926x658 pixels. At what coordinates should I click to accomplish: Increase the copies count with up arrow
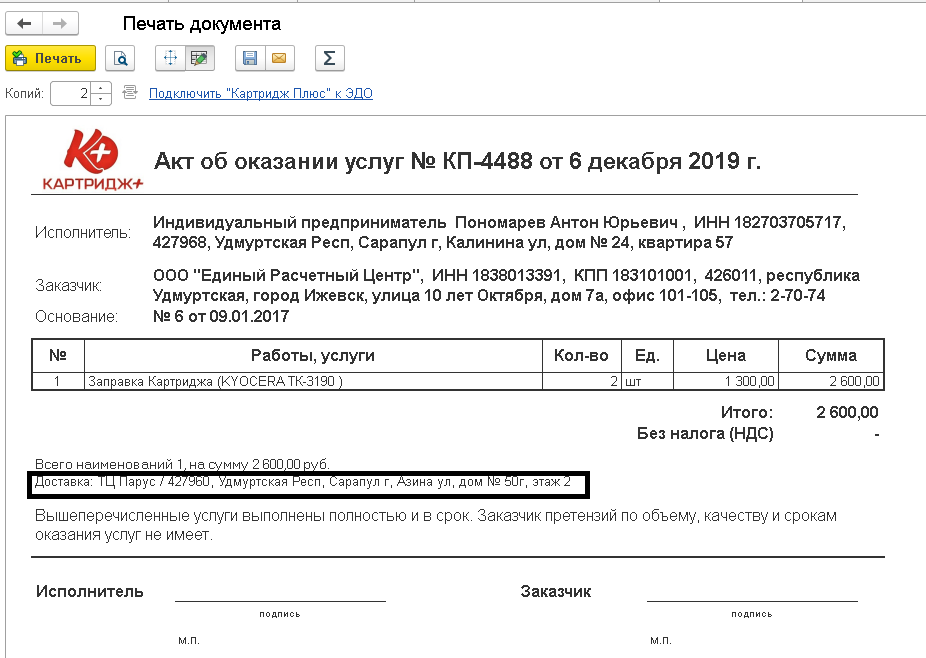point(101,89)
